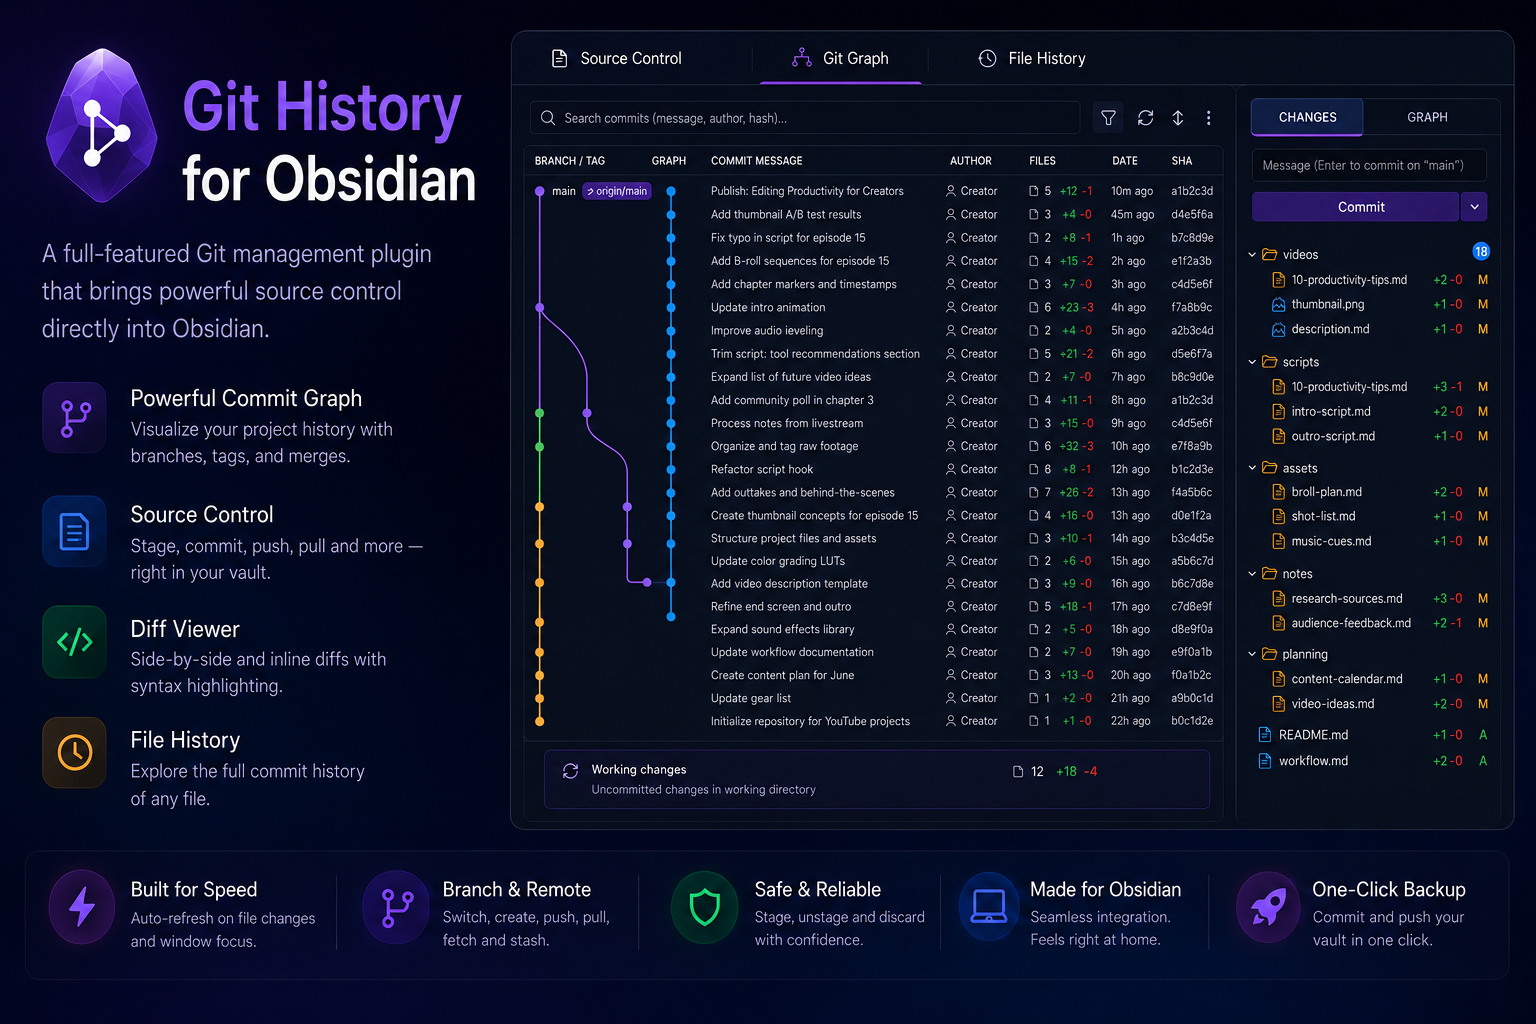This screenshot has width=1536, height=1024.
Task: Collapse the planning folder chevron
Action: 1252,654
